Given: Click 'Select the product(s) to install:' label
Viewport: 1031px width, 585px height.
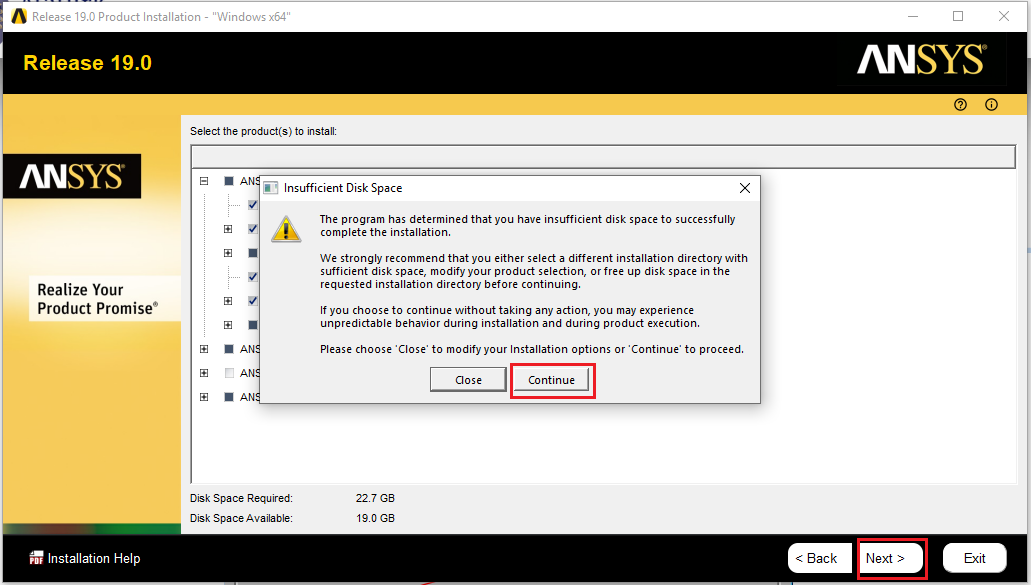Looking at the screenshot, I should 263,131.
